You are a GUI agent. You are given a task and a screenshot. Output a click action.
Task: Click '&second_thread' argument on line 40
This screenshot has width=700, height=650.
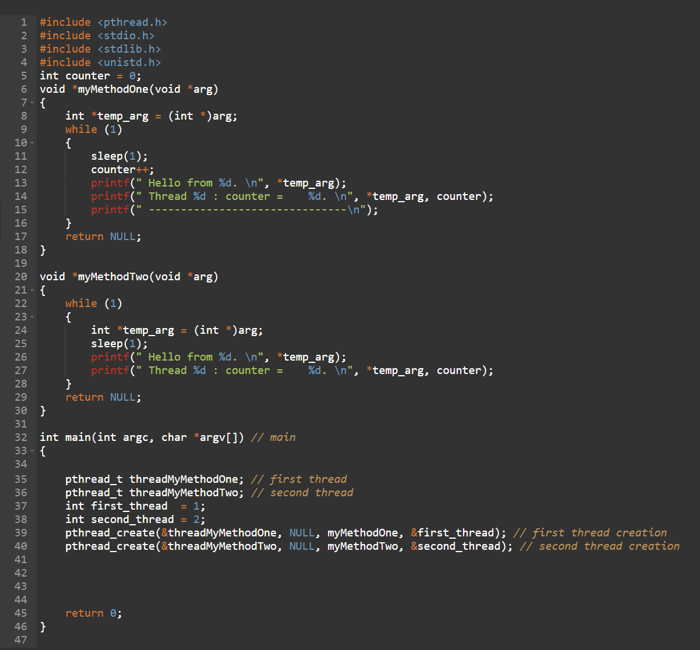point(455,546)
